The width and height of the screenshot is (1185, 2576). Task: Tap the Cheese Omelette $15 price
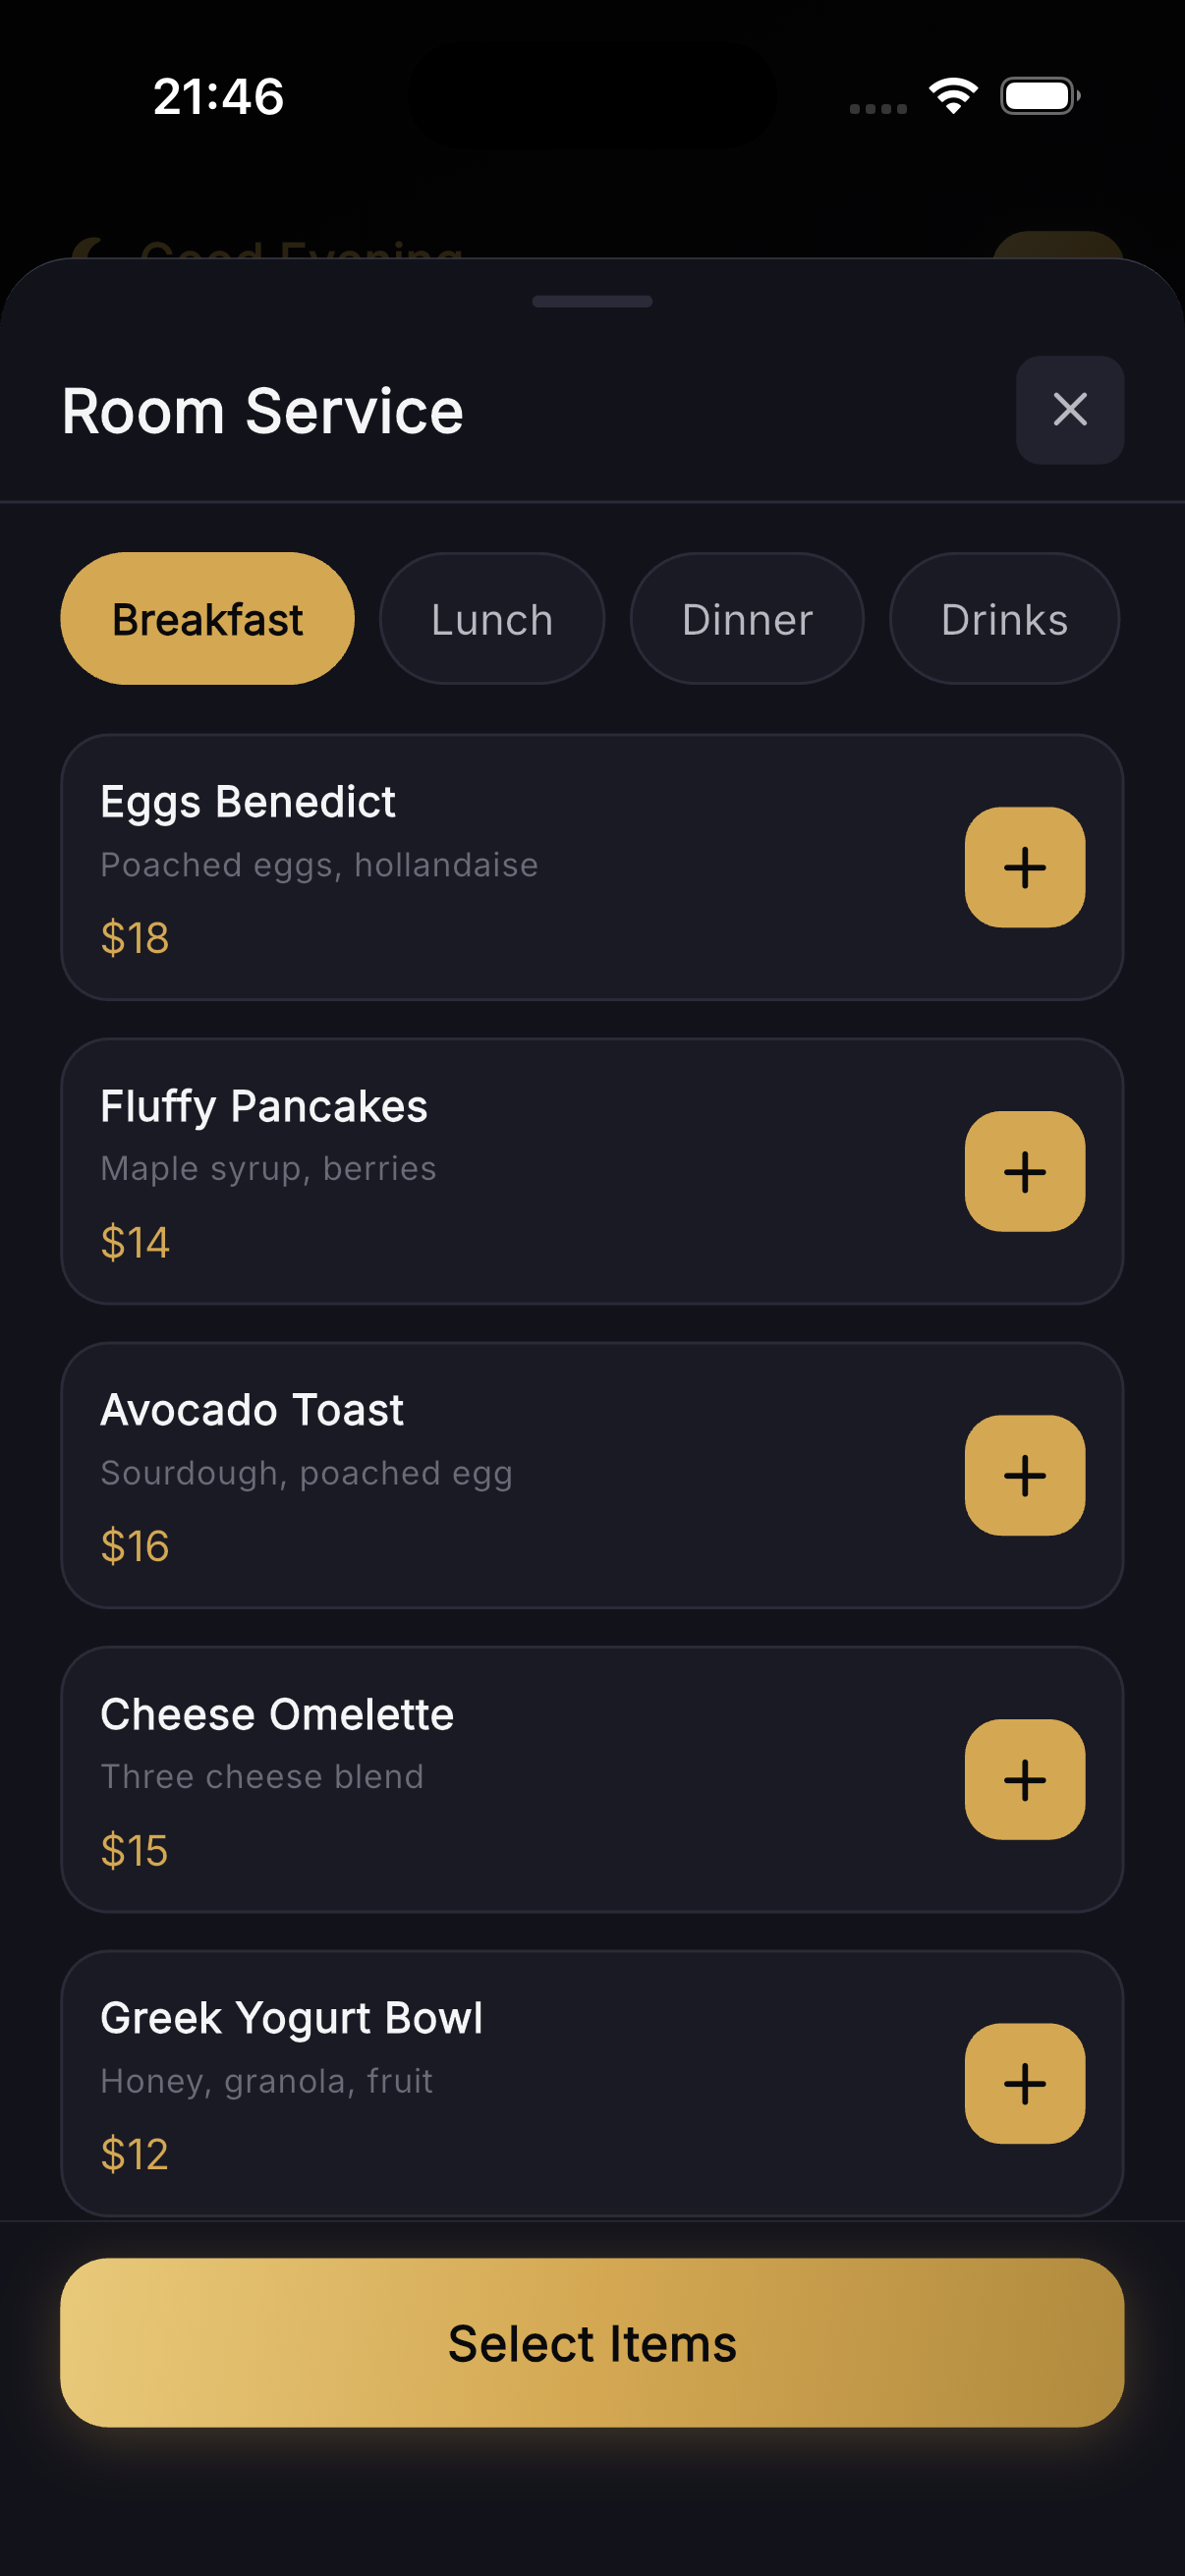(135, 1851)
